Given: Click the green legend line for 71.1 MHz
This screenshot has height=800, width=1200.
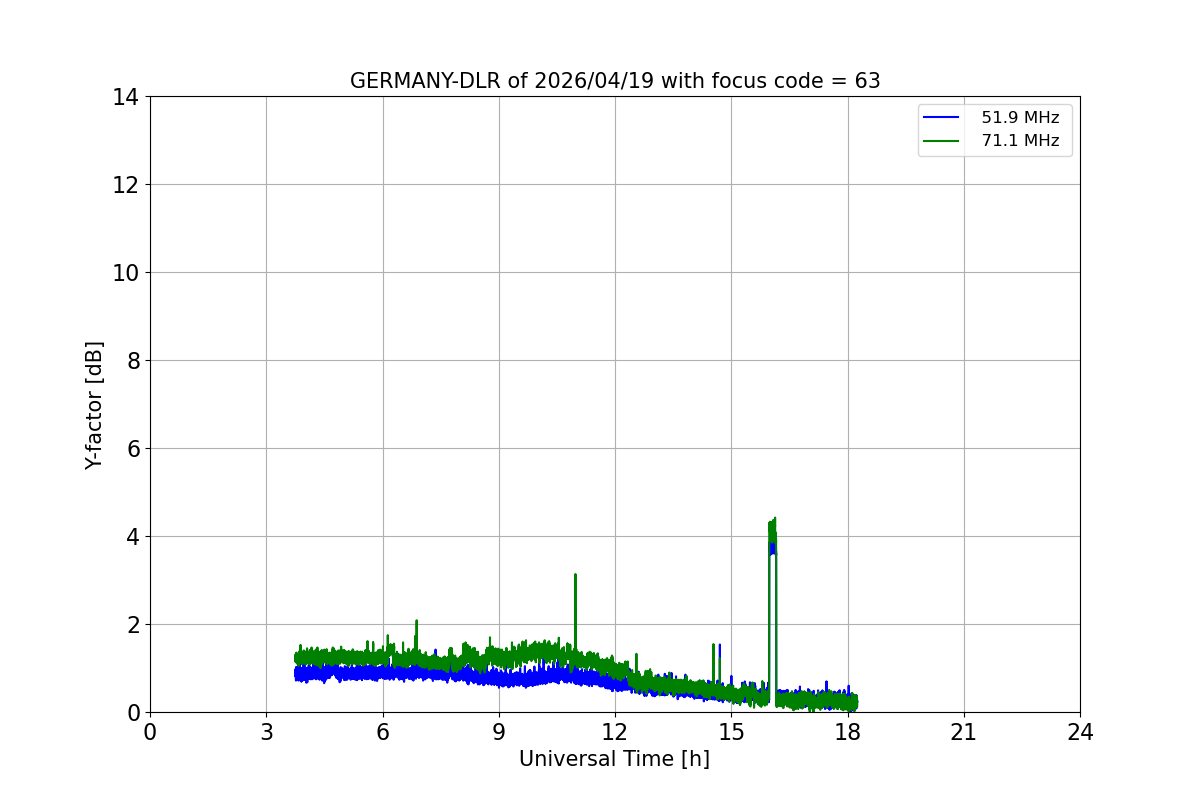Looking at the screenshot, I should click(x=942, y=141).
